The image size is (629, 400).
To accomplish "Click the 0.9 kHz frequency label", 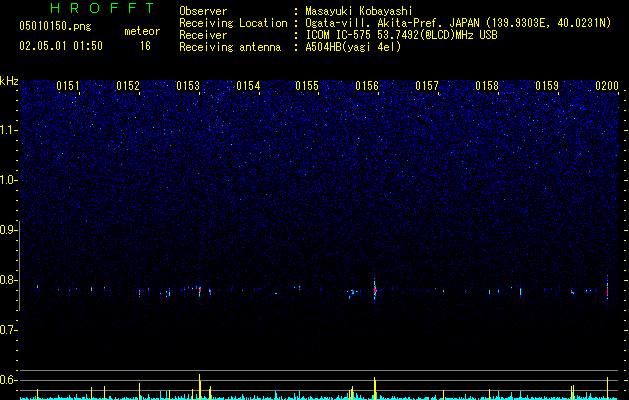I will click(x=8, y=230).
